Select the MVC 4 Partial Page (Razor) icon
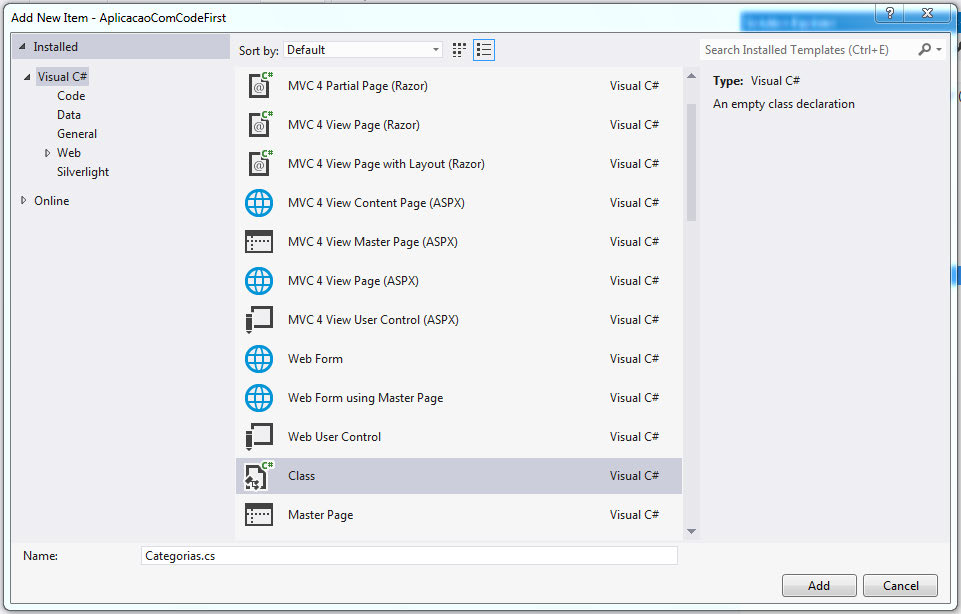 259,86
